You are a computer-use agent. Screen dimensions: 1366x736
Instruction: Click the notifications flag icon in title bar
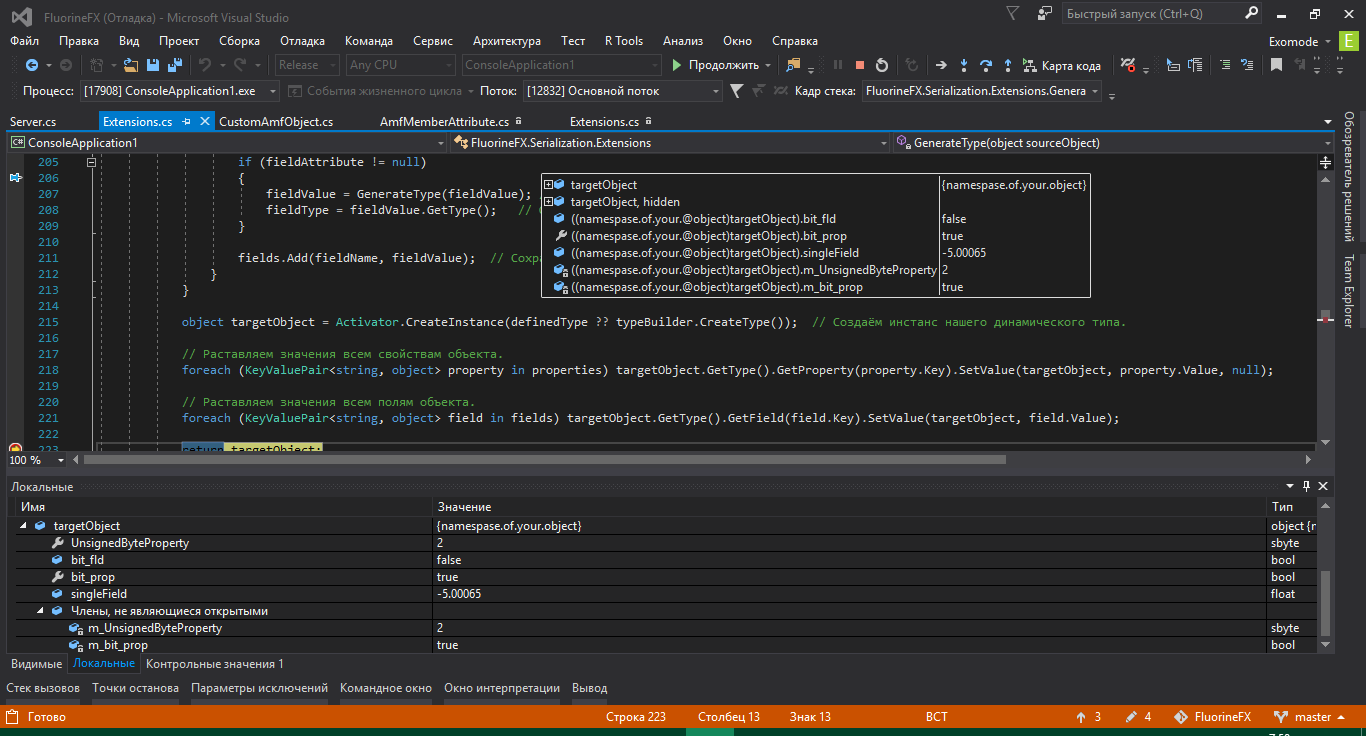(1013, 14)
